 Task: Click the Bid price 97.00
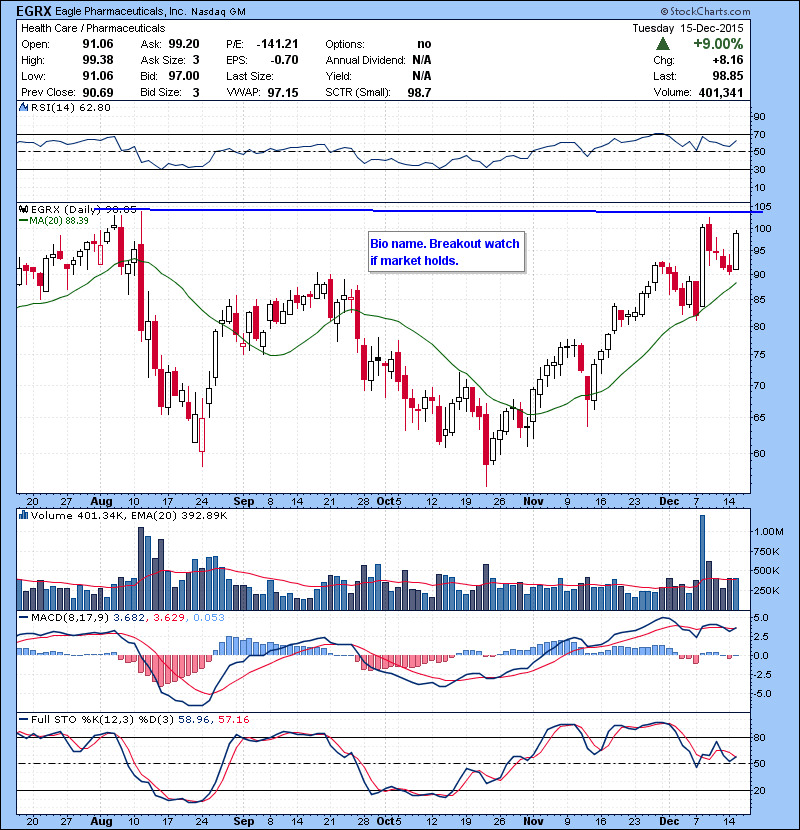tap(184, 76)
